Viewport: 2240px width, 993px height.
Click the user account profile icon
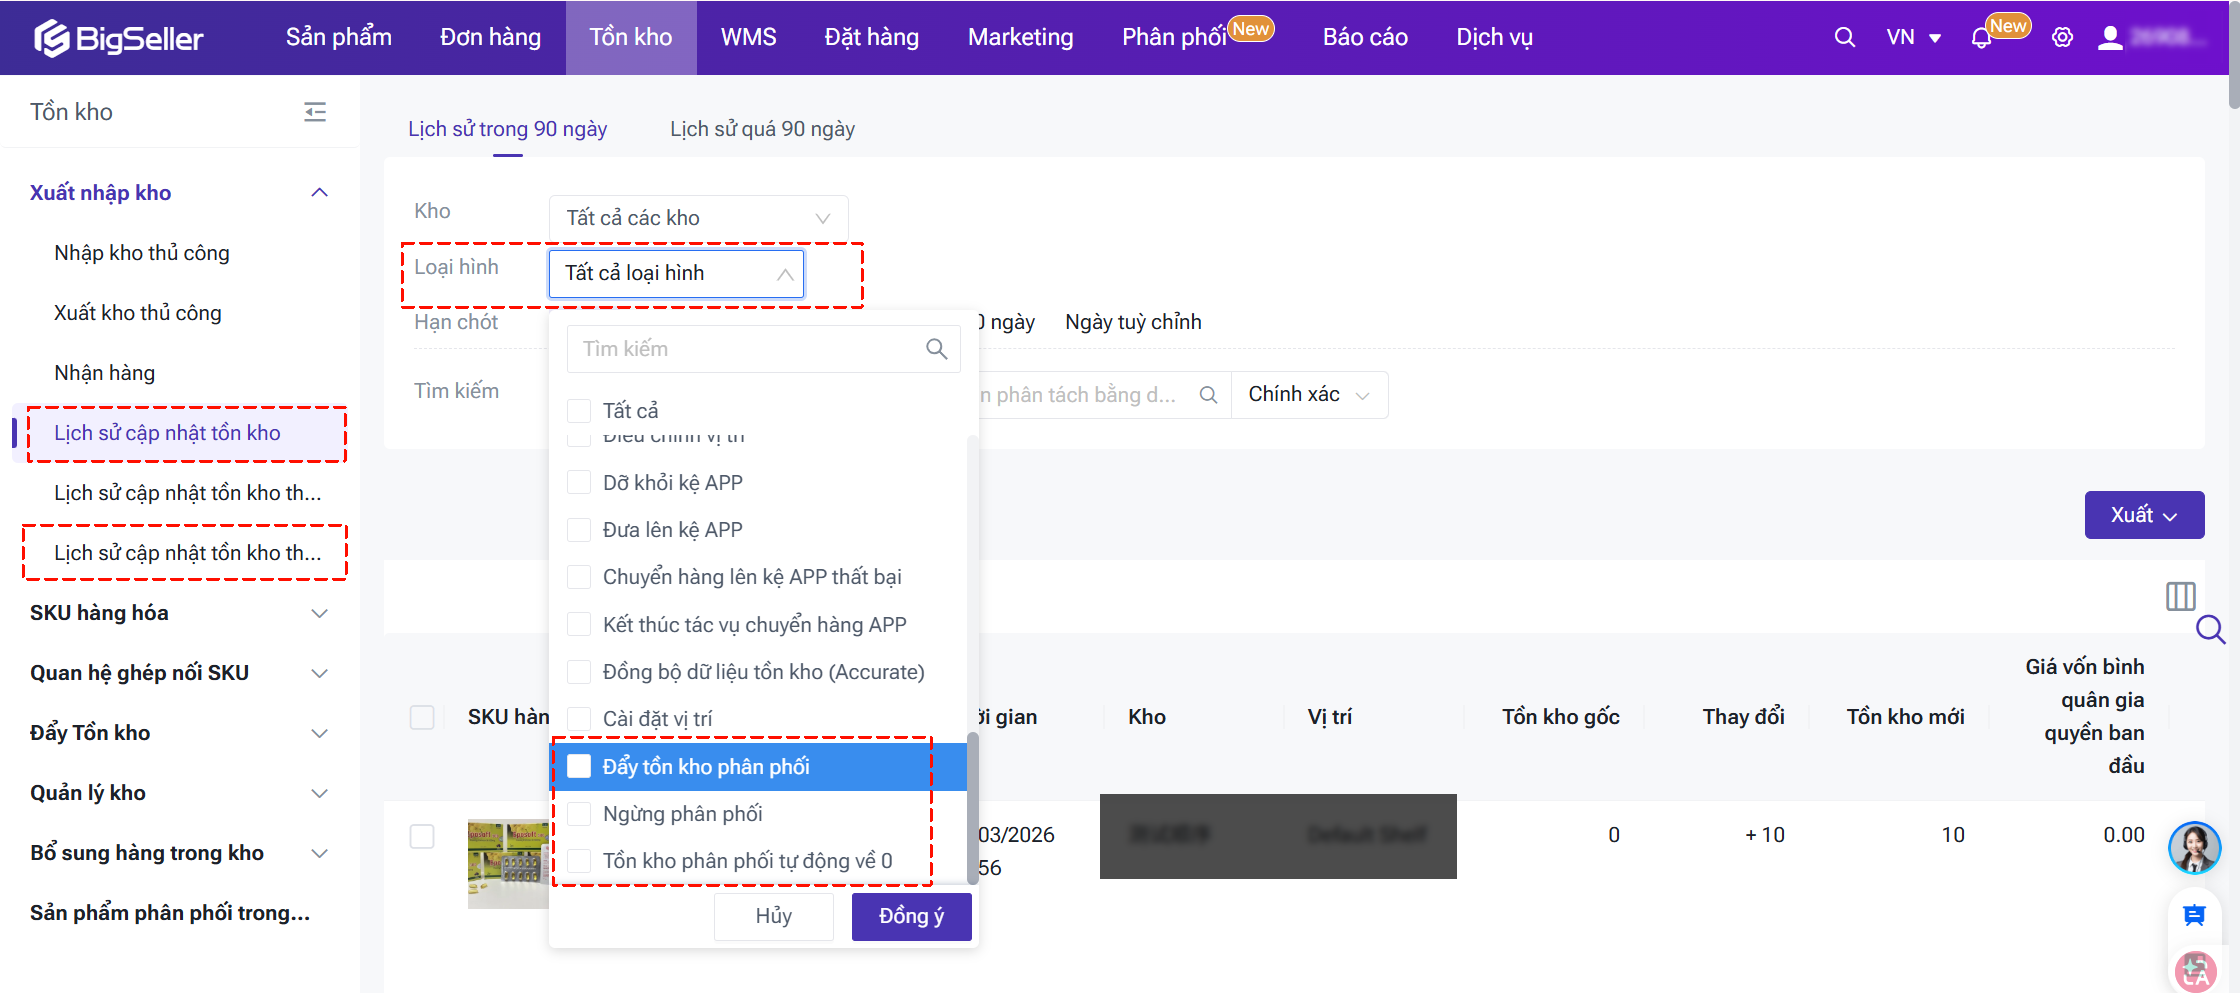[2110, 38]
